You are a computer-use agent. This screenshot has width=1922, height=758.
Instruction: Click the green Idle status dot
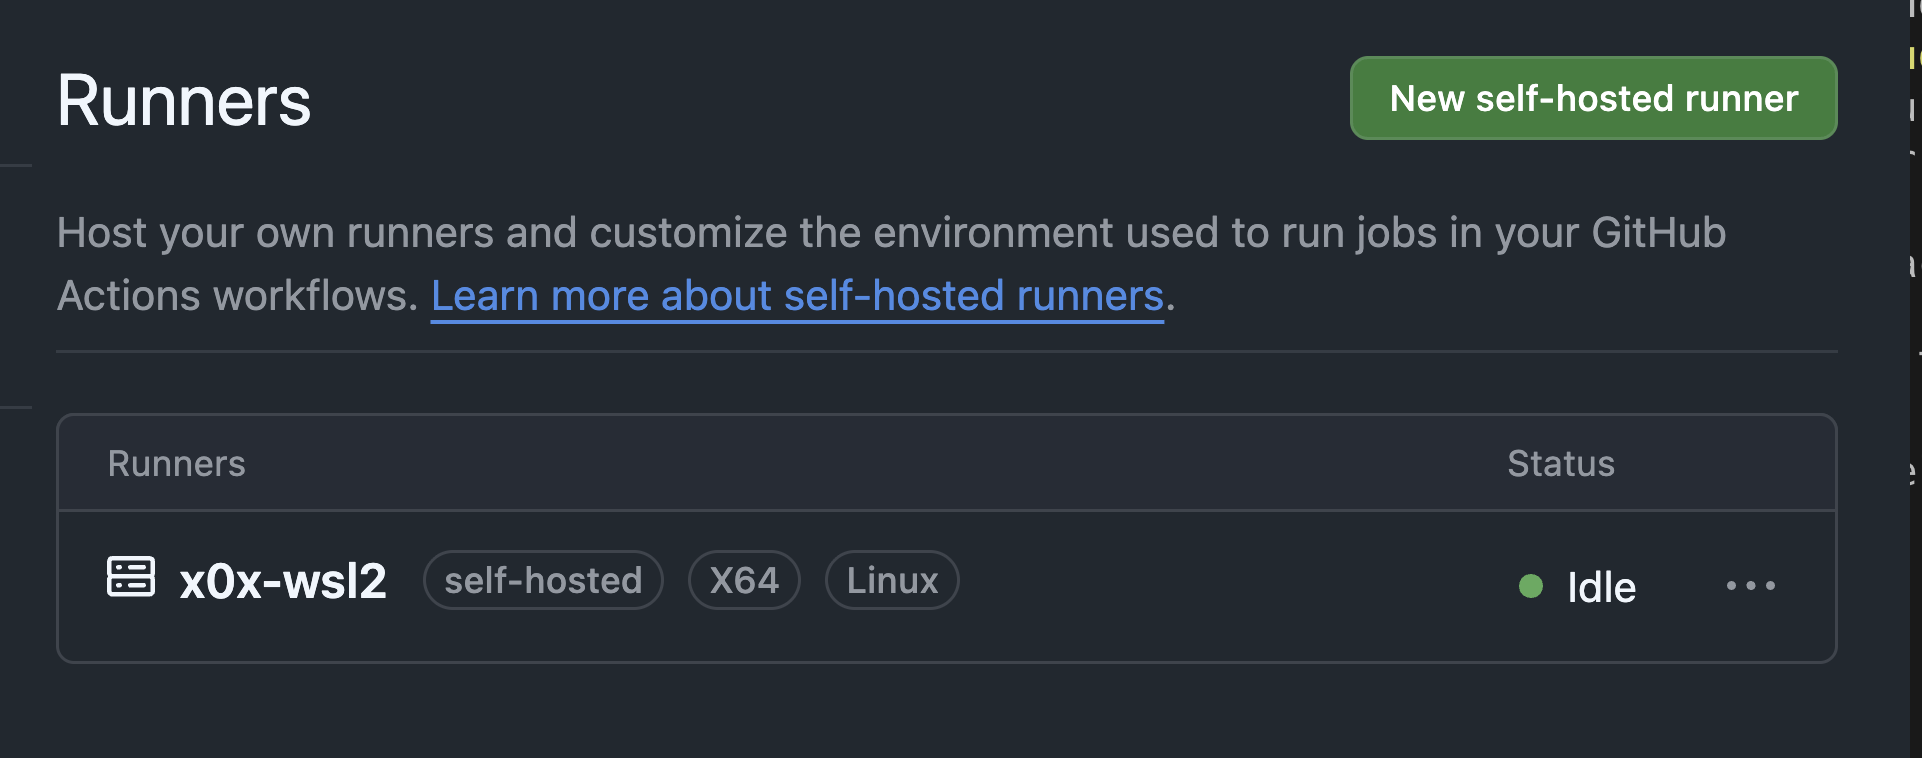coord(1531,586)
